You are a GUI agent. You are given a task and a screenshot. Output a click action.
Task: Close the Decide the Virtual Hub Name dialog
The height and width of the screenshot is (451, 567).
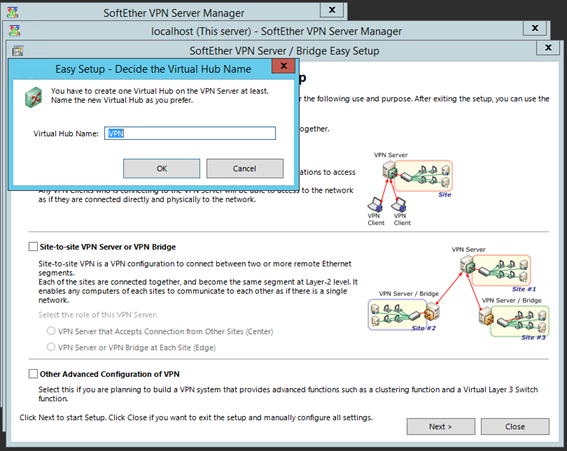(x=284, y=66)
